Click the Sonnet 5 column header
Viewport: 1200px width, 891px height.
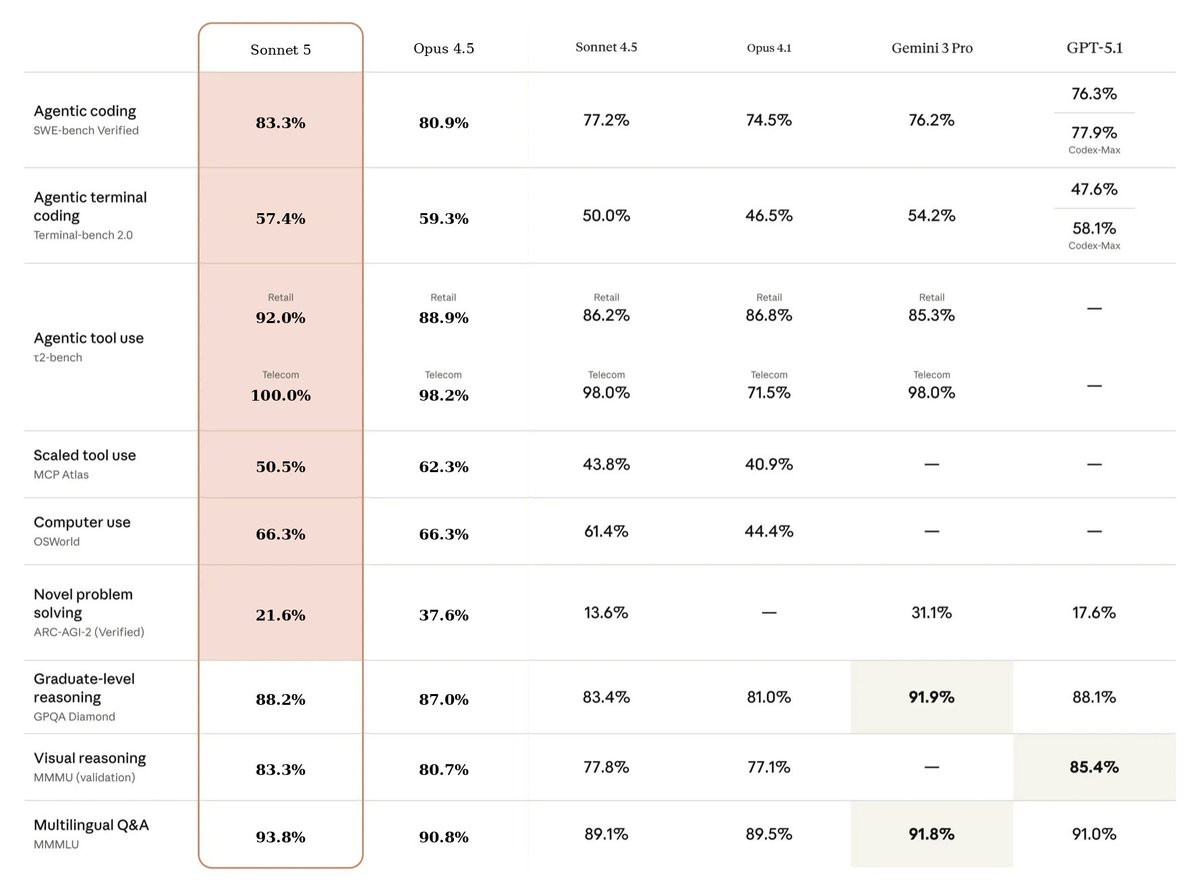tap(280, 50)
